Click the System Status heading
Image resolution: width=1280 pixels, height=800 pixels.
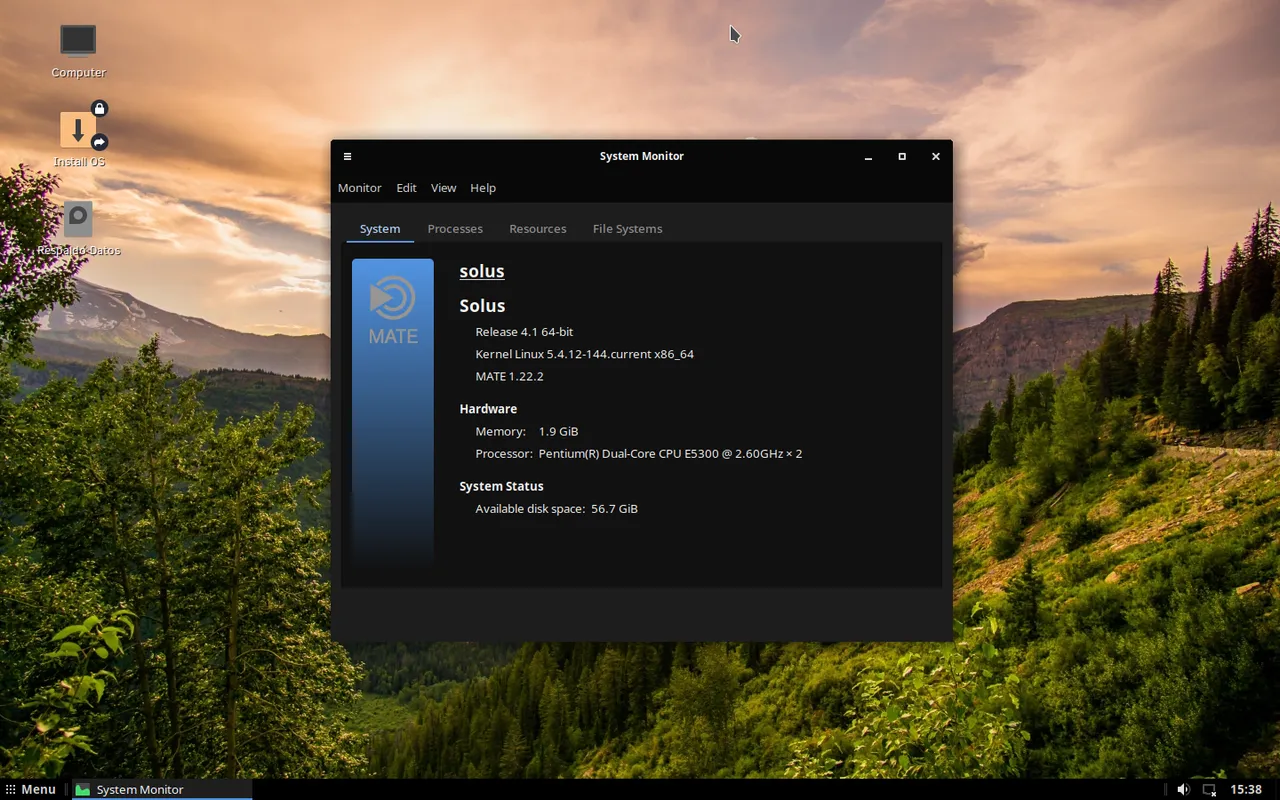tap(501, 486)
